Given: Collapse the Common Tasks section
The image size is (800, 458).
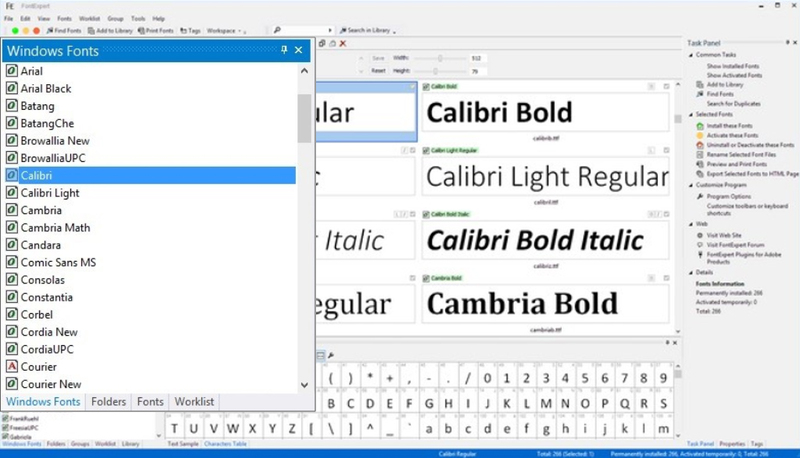Looking at the screenshot, I should 691,55.
